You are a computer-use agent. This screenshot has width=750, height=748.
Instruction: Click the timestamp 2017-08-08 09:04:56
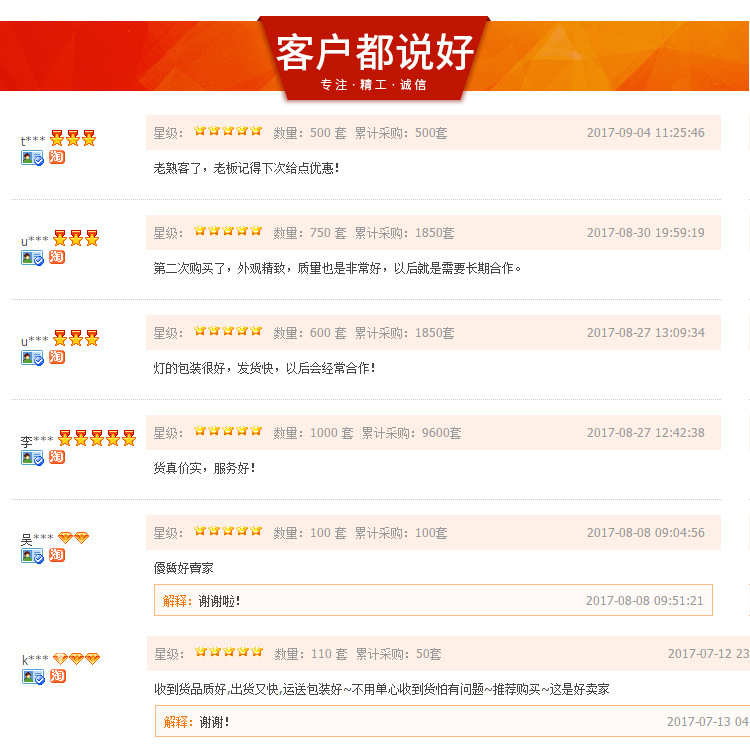coord(646,532)
